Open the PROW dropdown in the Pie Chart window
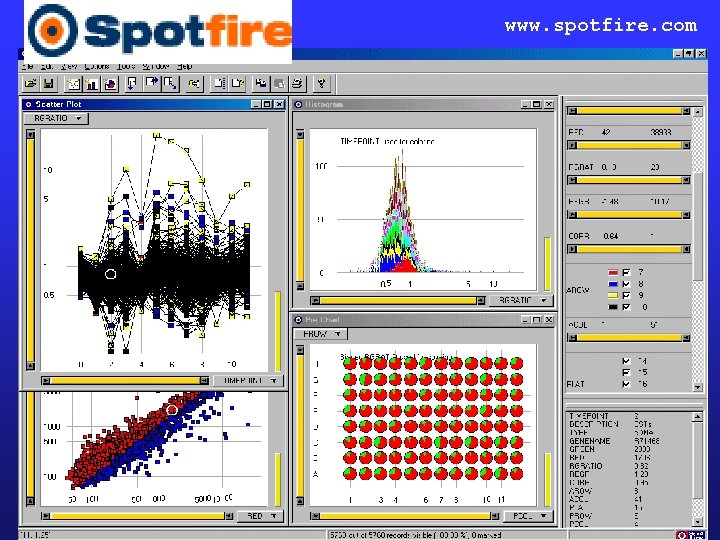 (321, 334)
